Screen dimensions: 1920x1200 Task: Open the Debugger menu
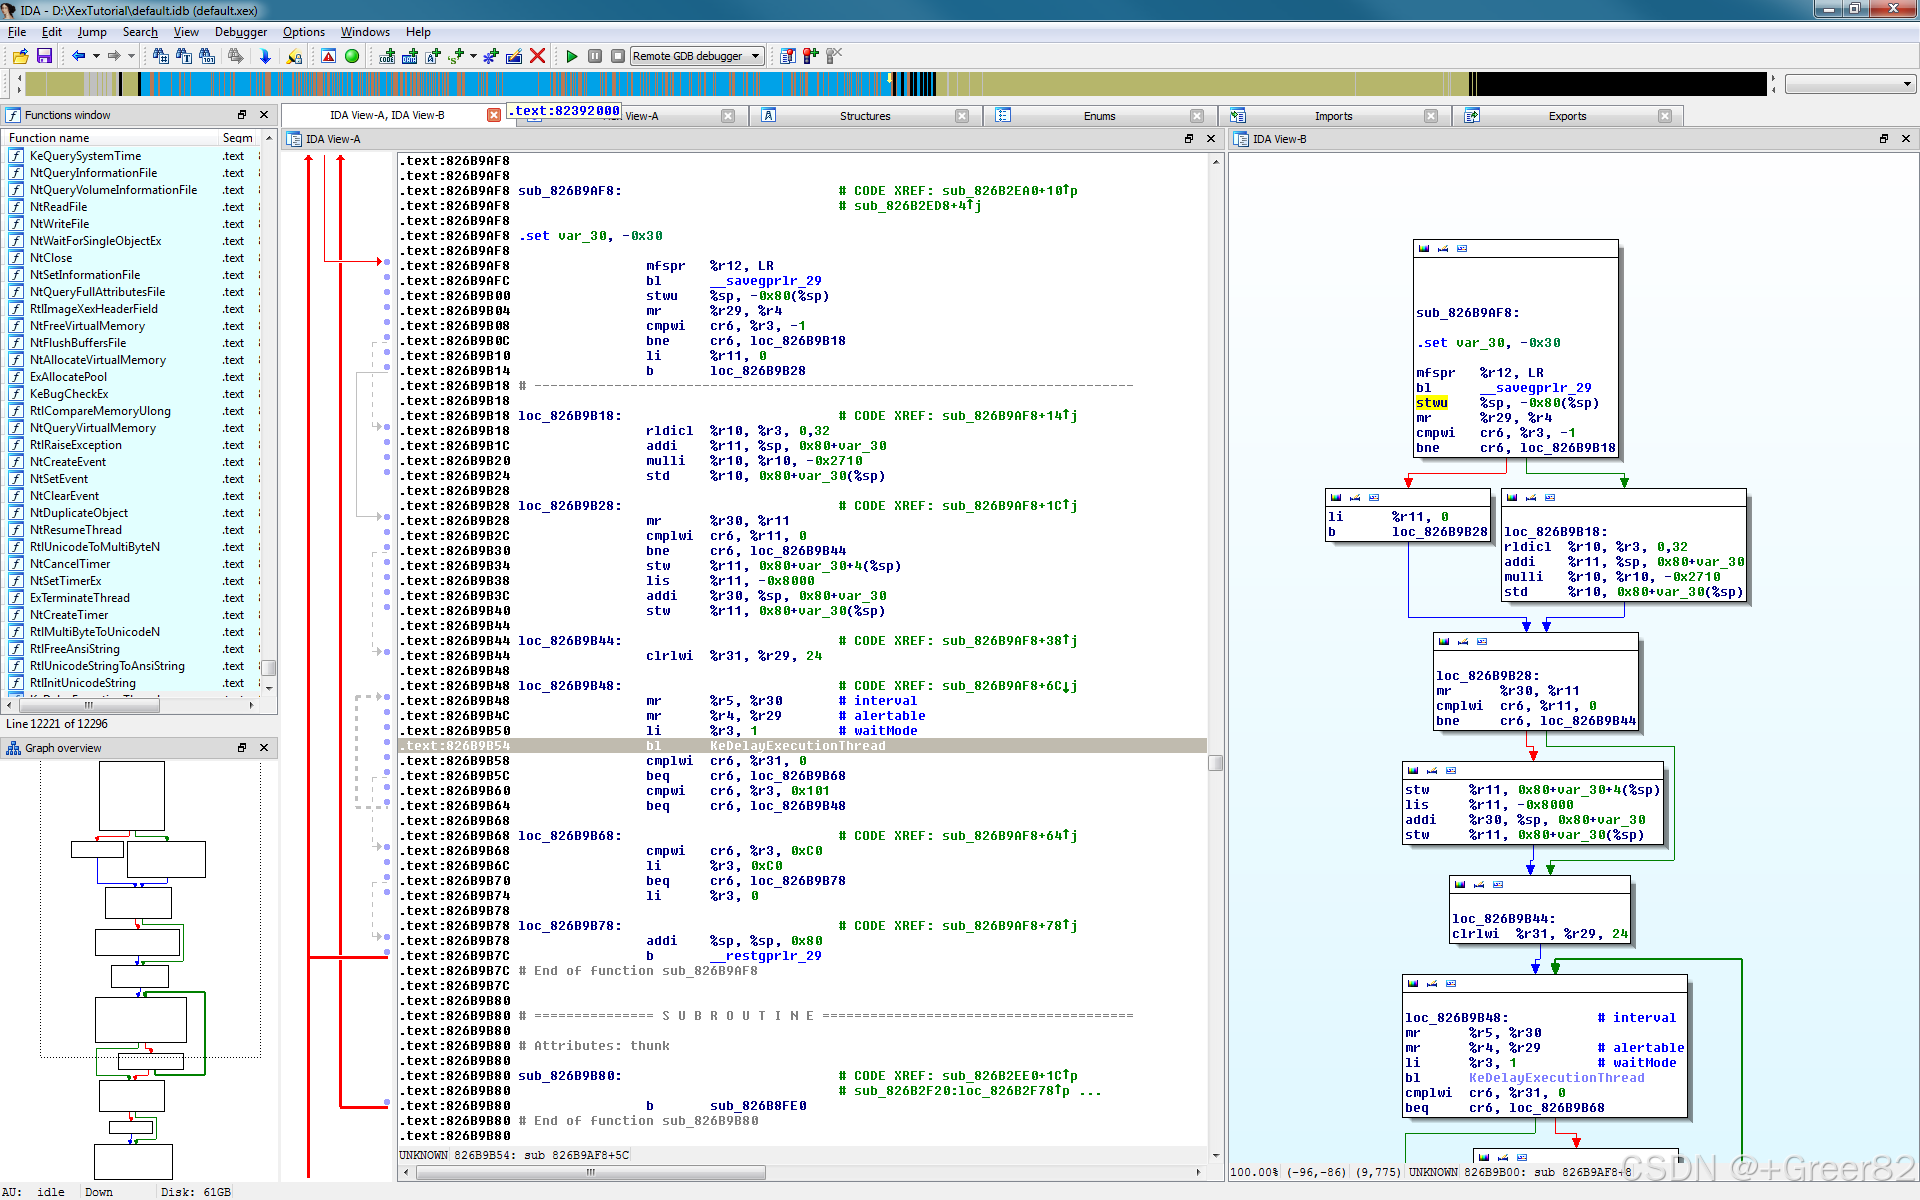tap(240, 32)
